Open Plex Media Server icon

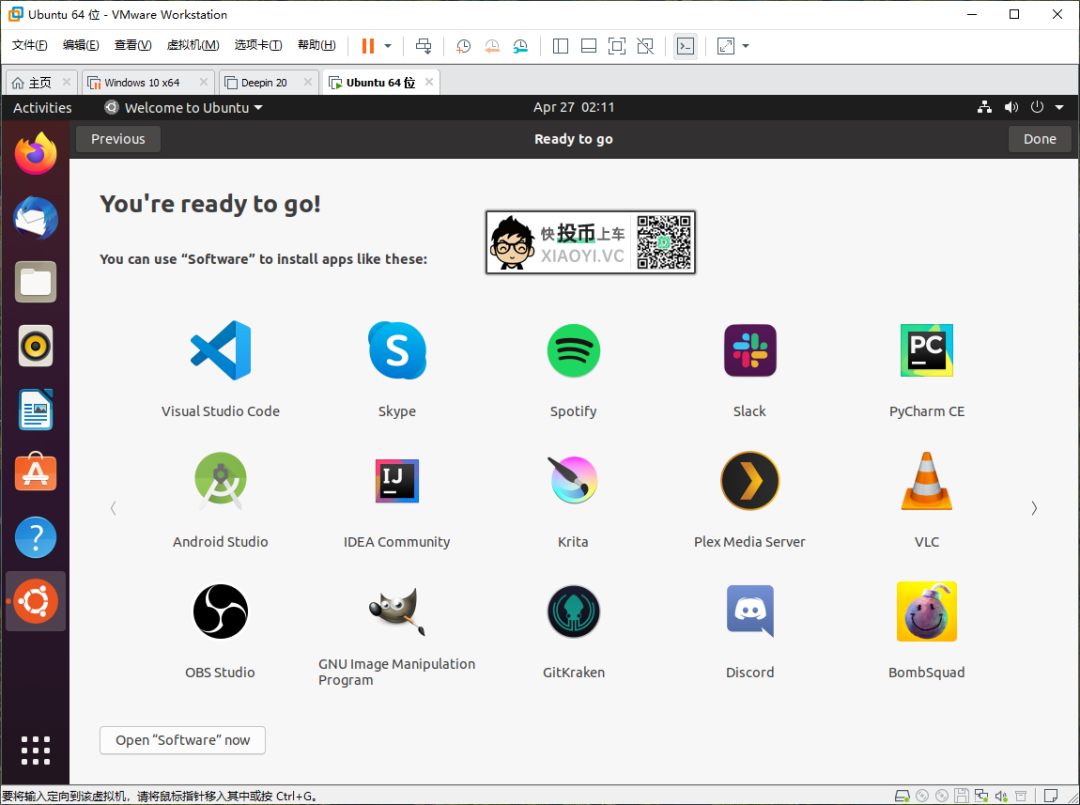click(x=750, y=481)
